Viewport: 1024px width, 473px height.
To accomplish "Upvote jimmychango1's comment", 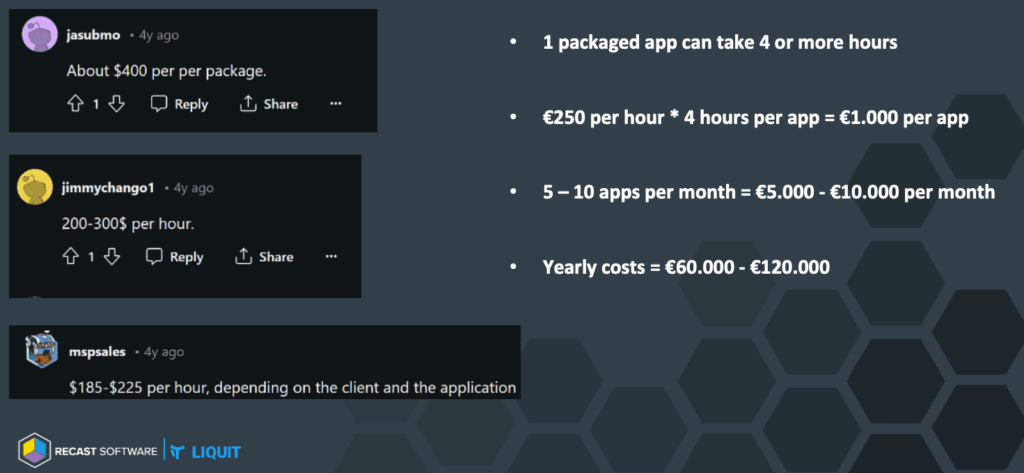I will [x=70, y=257].
